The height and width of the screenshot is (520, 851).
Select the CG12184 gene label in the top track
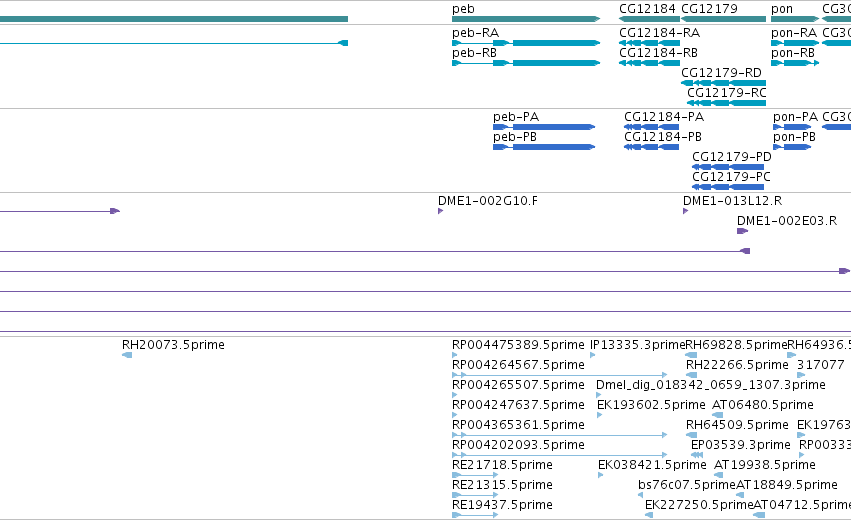647,9
